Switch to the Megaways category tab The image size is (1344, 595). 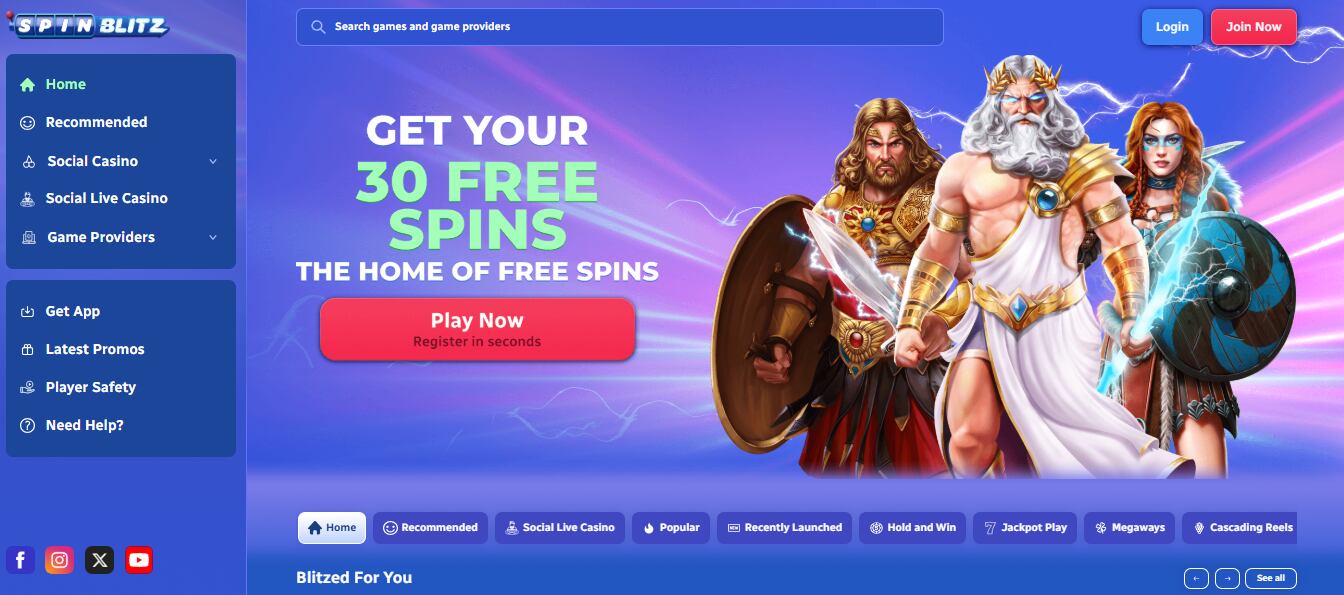1130,527
